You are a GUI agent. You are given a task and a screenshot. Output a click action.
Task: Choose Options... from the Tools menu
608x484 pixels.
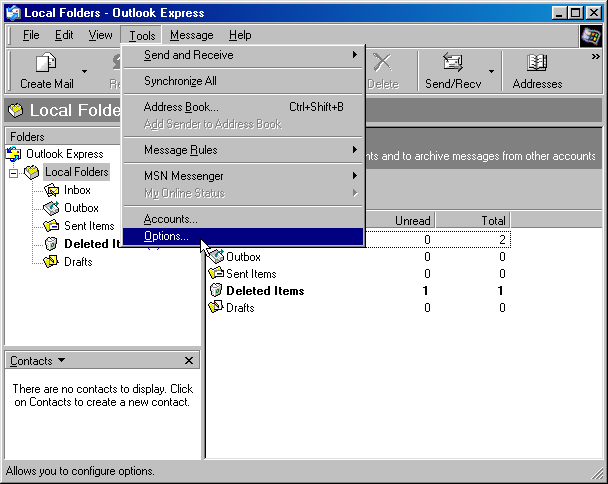pos(166,237)
